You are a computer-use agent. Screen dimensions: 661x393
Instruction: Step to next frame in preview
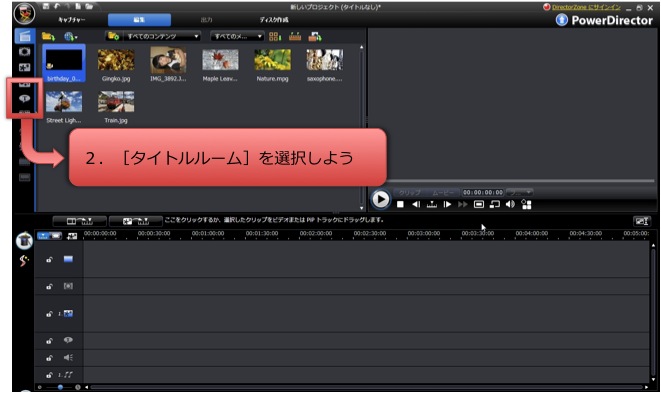[447, 205]
